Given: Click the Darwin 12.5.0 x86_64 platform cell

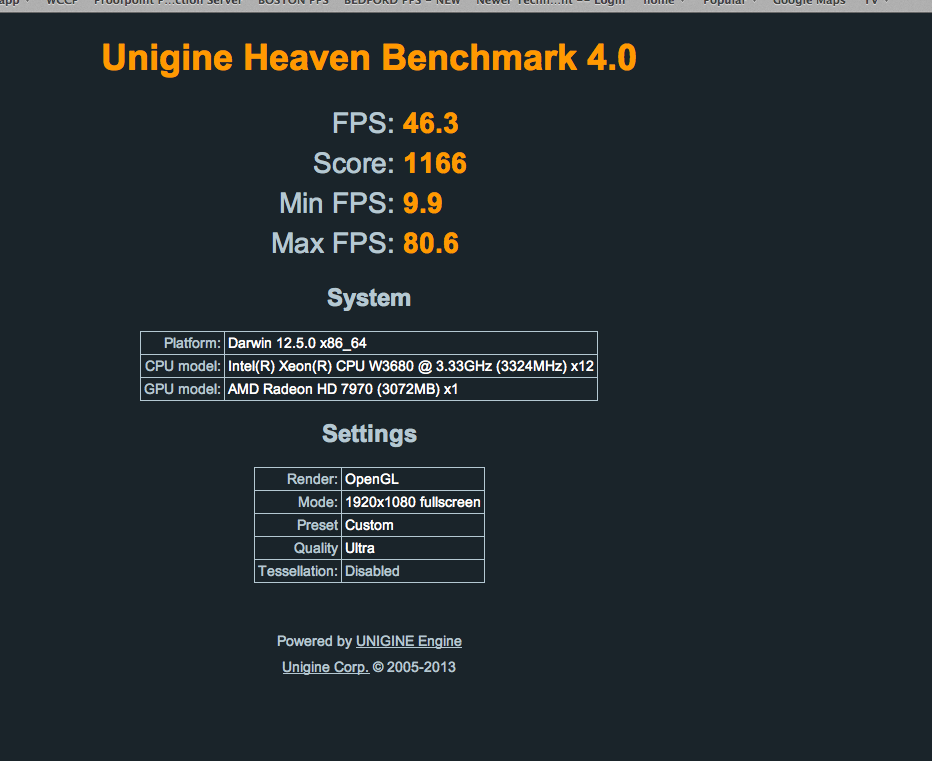Looking at the screenshot, I should 411,343.
